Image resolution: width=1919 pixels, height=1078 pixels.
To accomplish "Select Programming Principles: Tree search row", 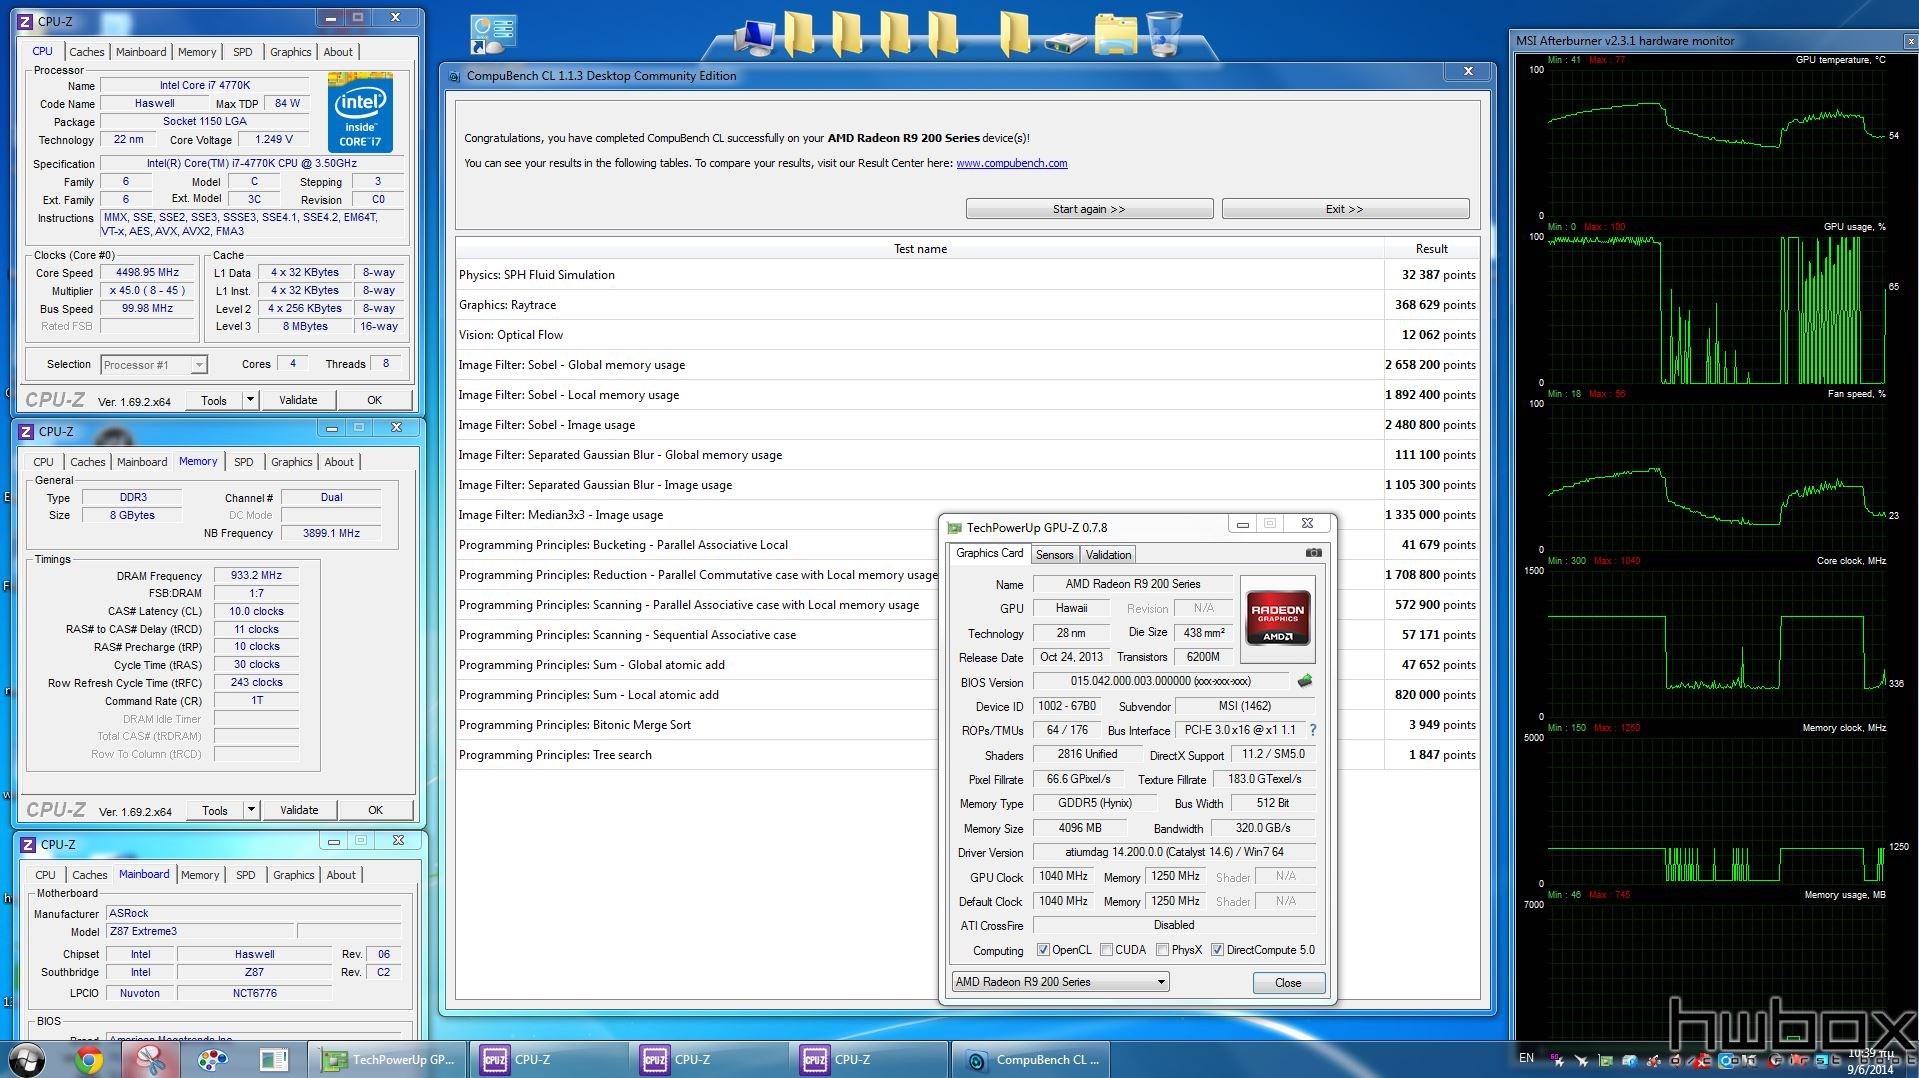I will (x=967, y=755).
